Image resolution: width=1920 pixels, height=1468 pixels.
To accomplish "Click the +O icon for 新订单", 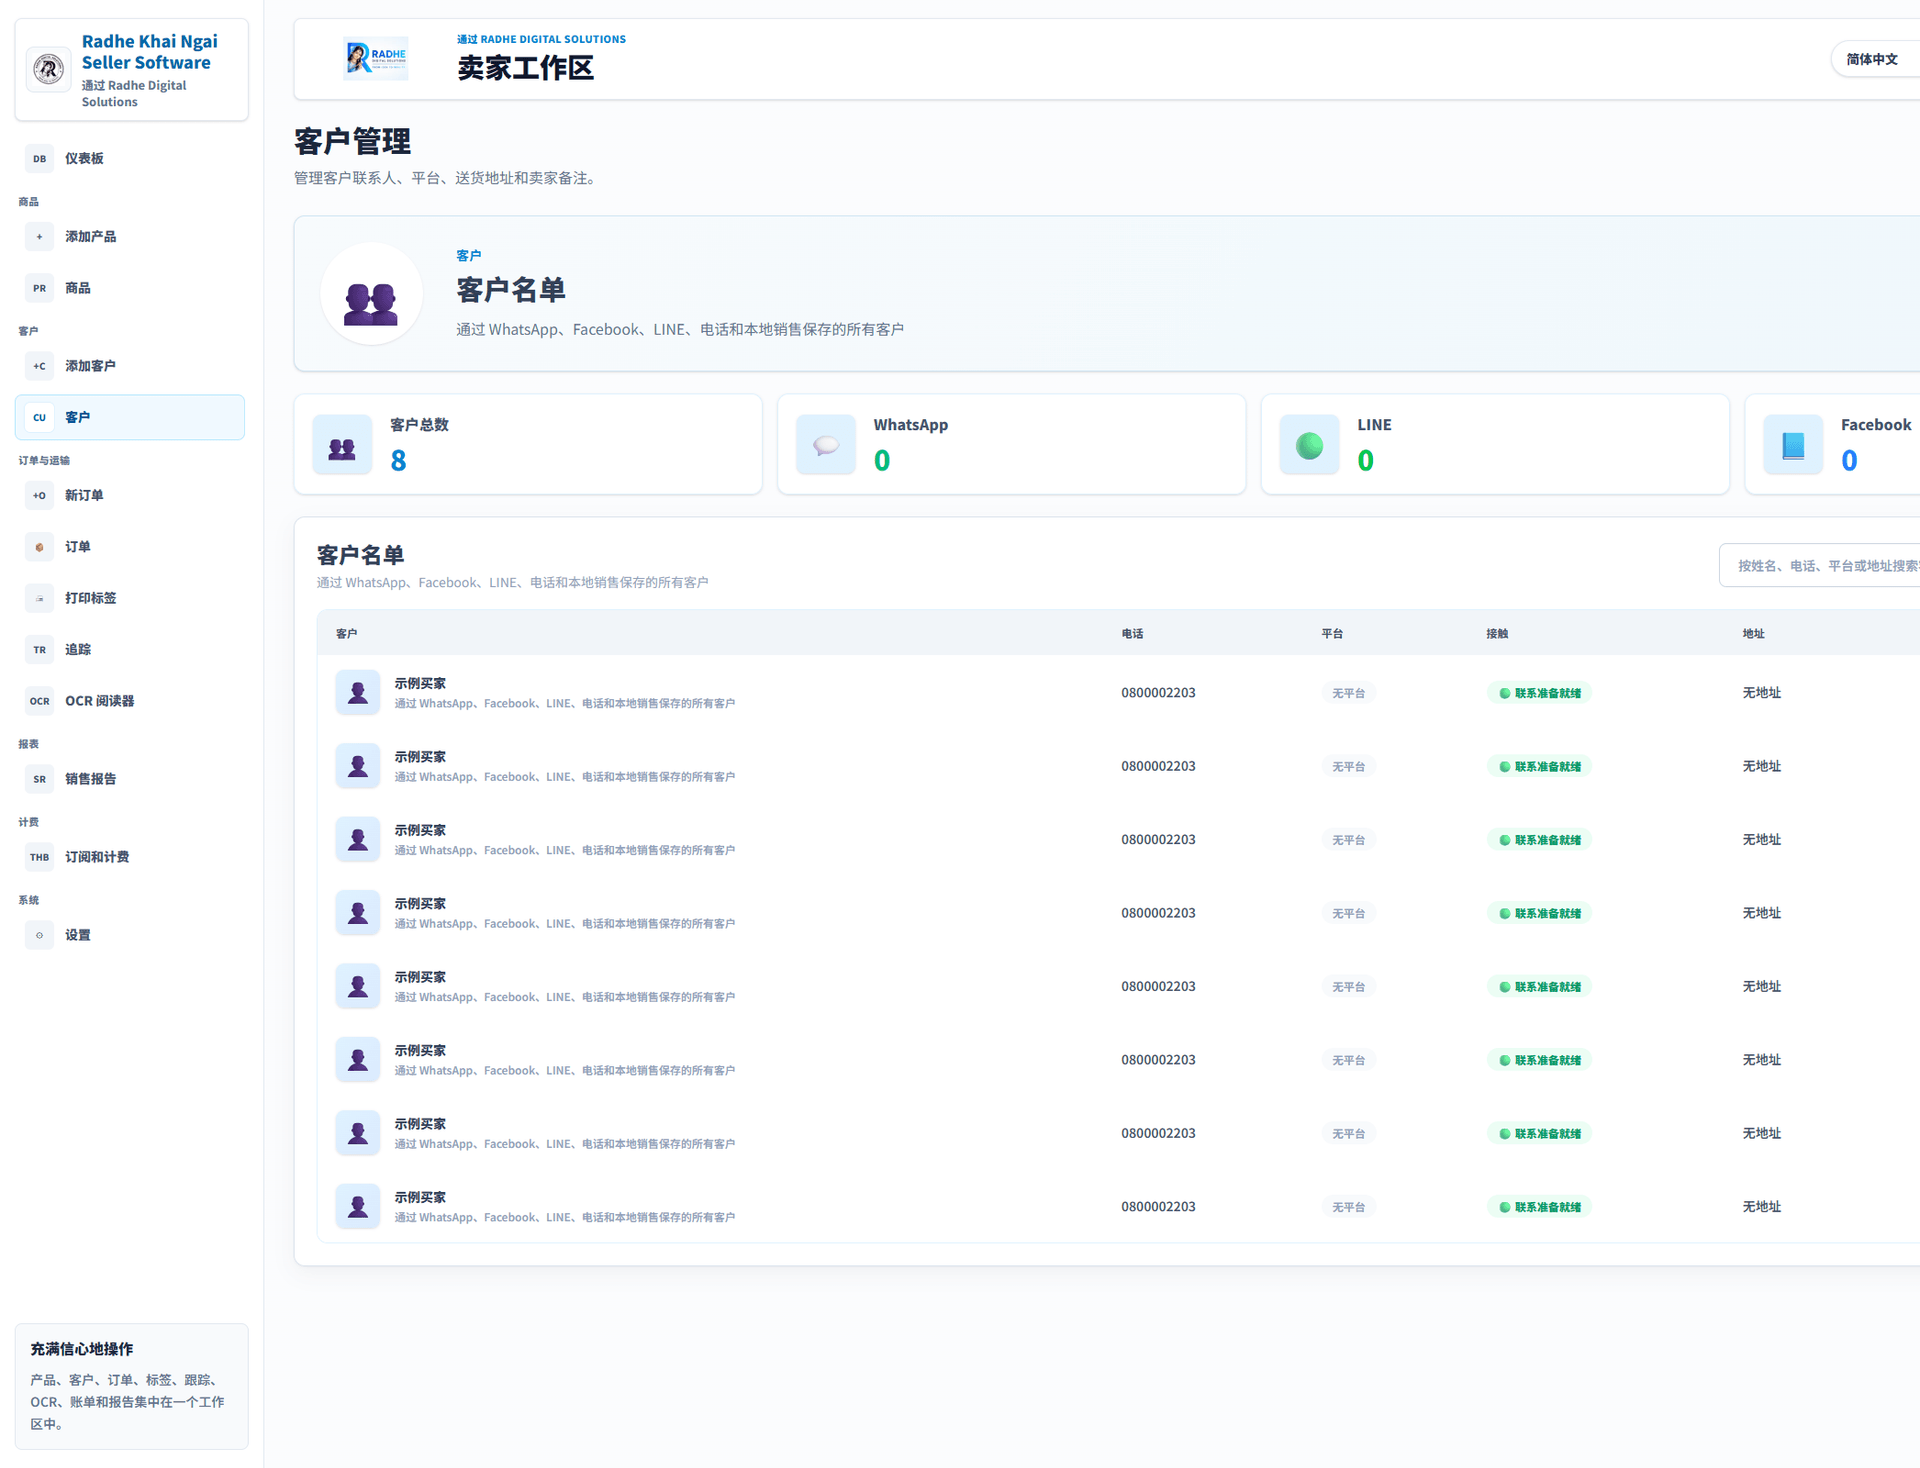I will tap(39, 495).
